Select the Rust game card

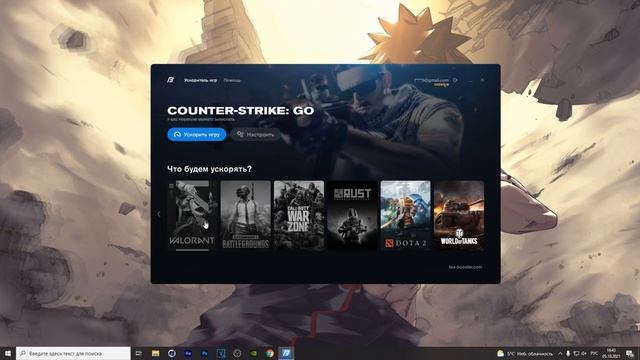click(x=352, y=215)
